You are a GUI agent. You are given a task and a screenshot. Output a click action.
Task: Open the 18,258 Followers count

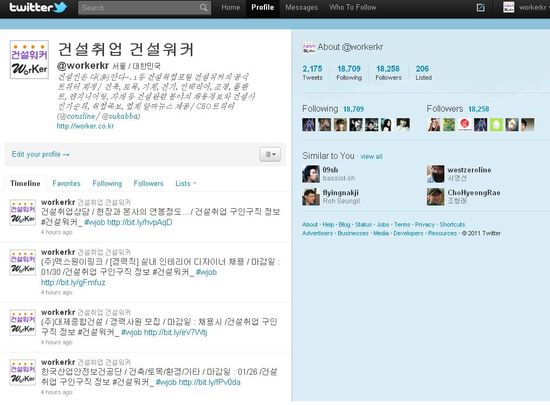coord(388,73)
